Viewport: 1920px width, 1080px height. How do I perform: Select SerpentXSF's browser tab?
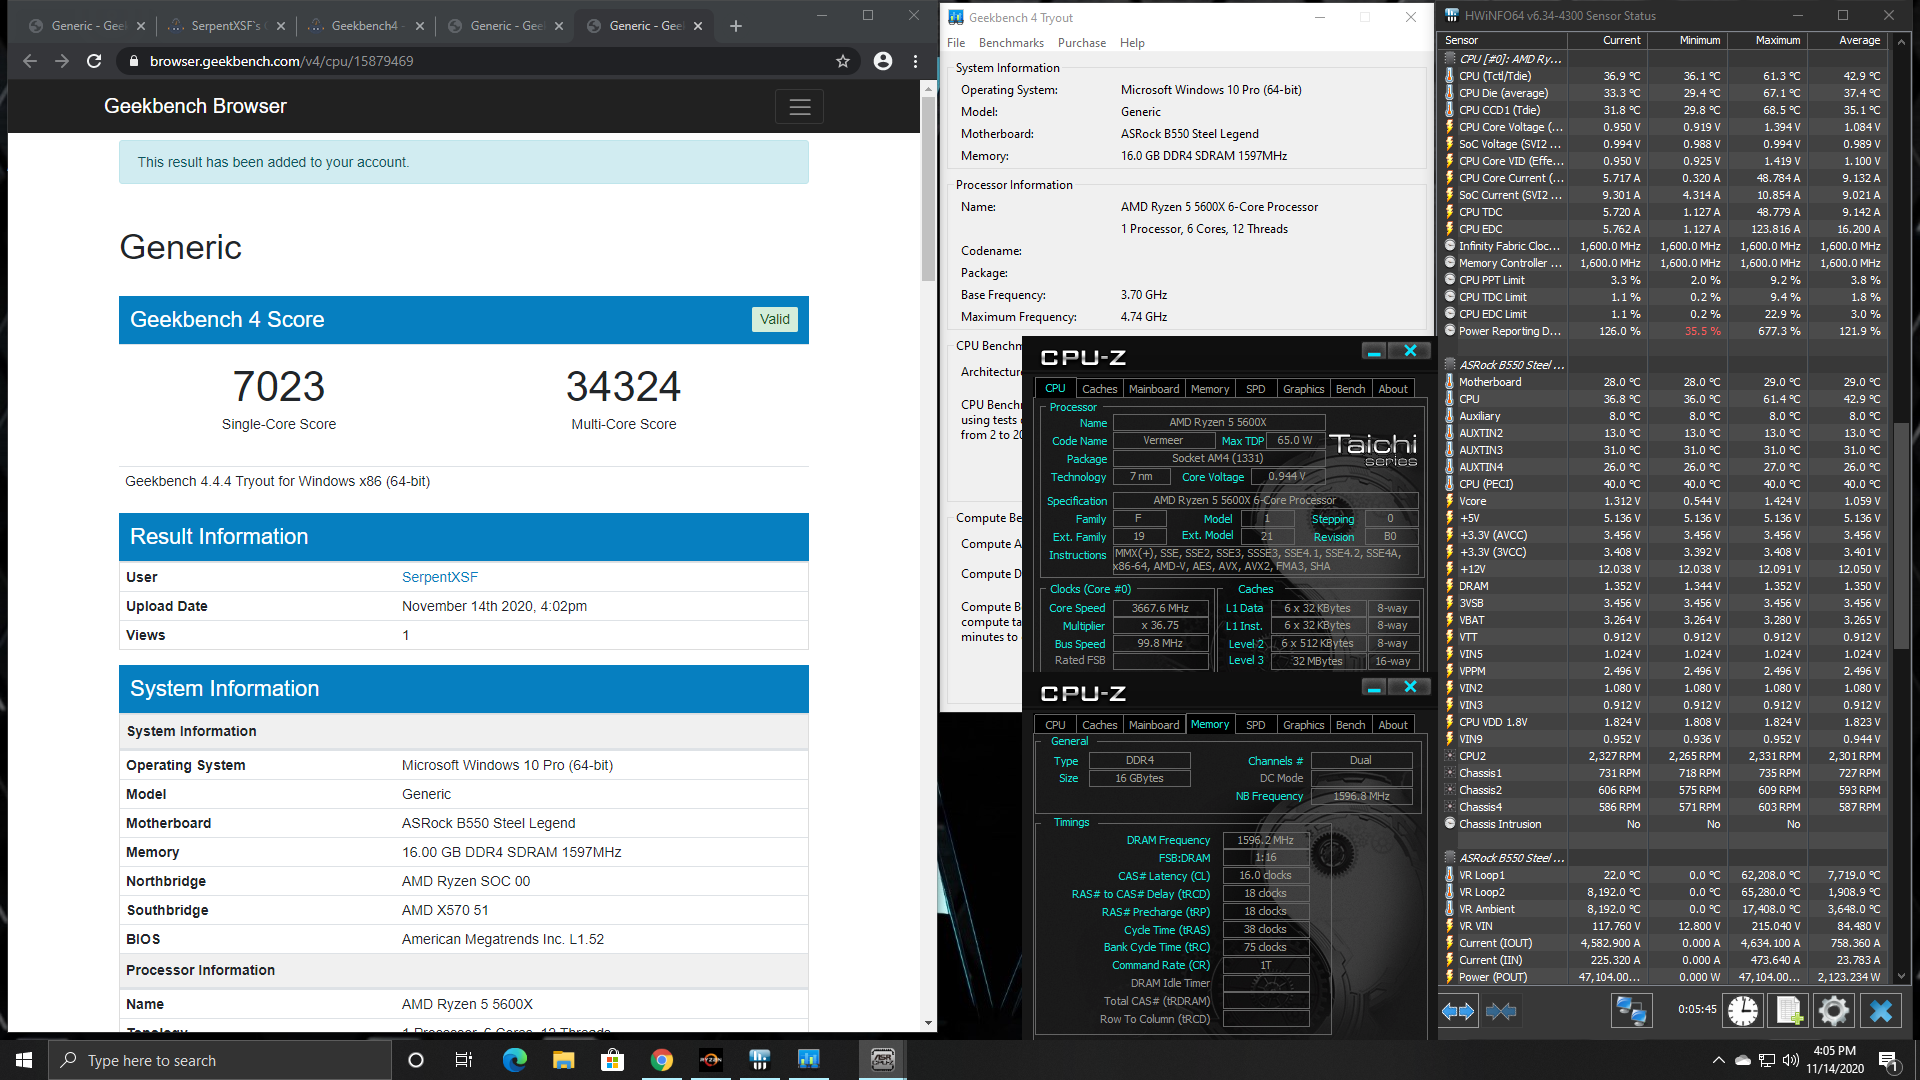[226, 26]
